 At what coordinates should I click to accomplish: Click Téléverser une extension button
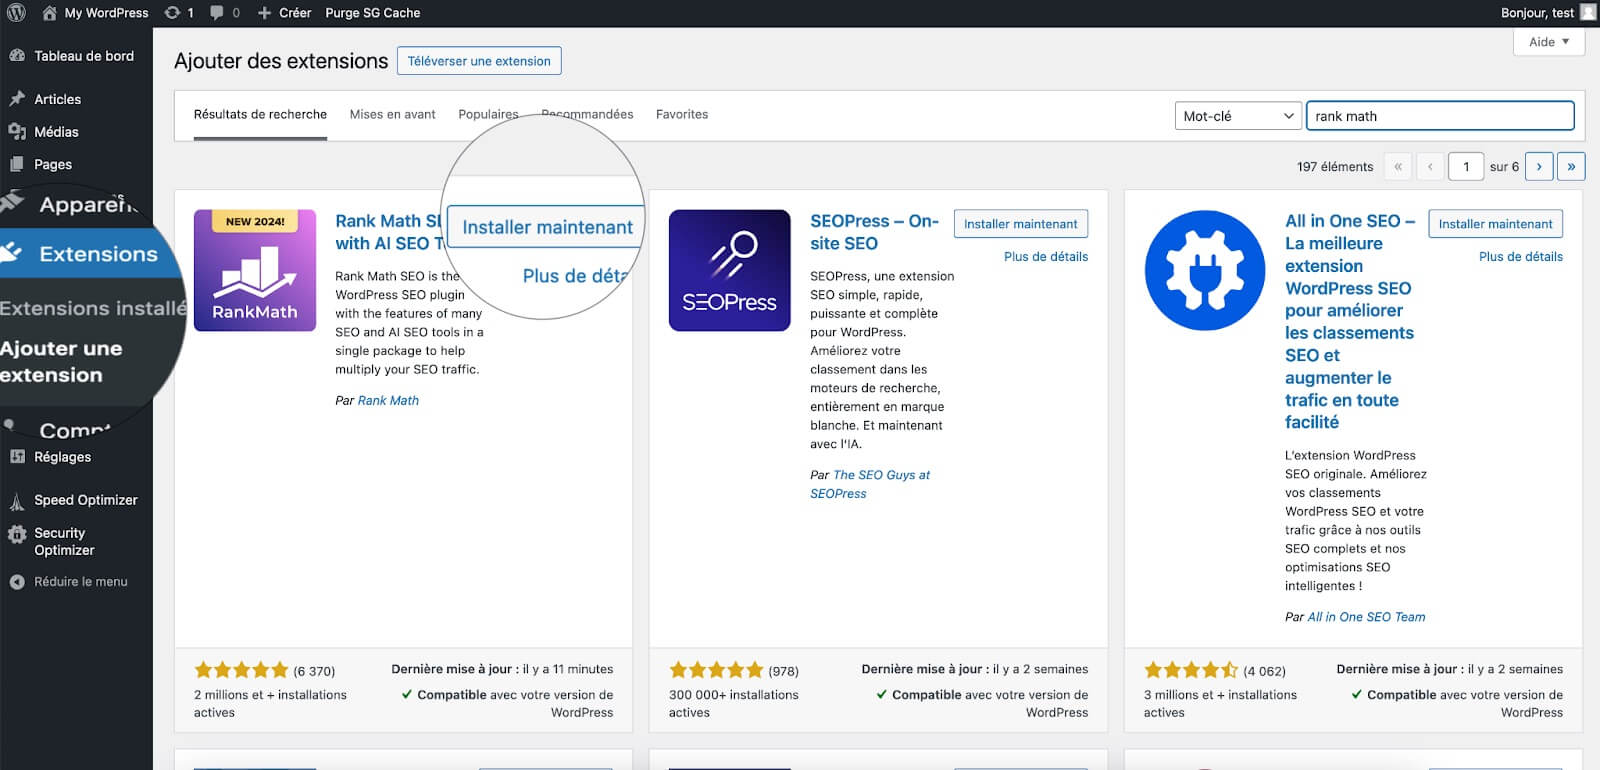click(479, 61)
